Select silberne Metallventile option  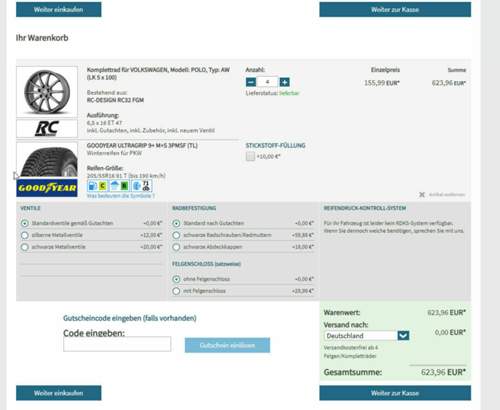click(25, 235)
